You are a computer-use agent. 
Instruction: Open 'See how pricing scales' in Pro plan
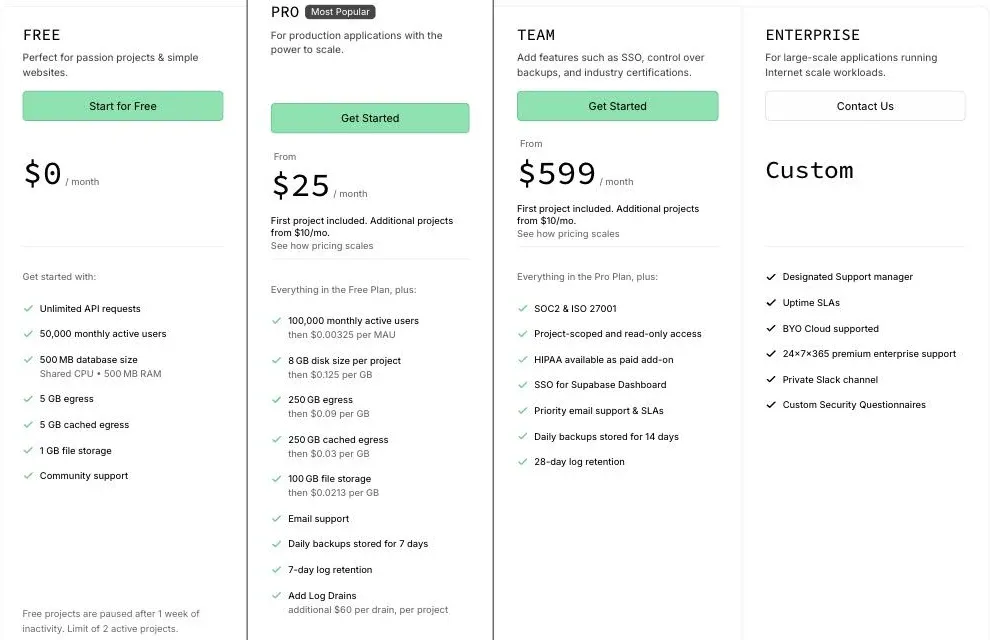point(322,246)
